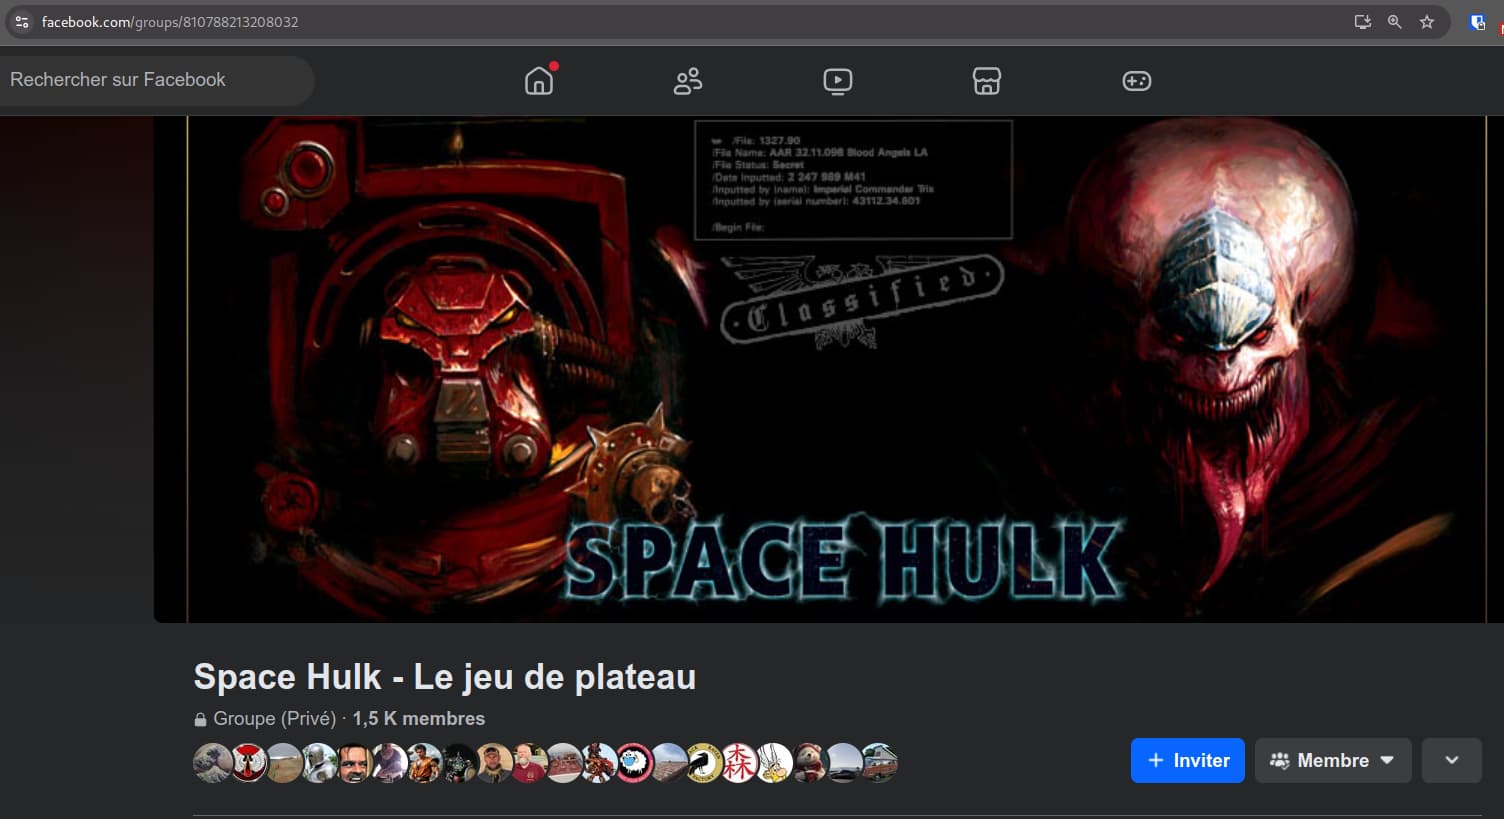Open the Space Hulk cover photo
Image resolution: width=1504 pixels, height=819 pixels.
[x=820, y=370]
